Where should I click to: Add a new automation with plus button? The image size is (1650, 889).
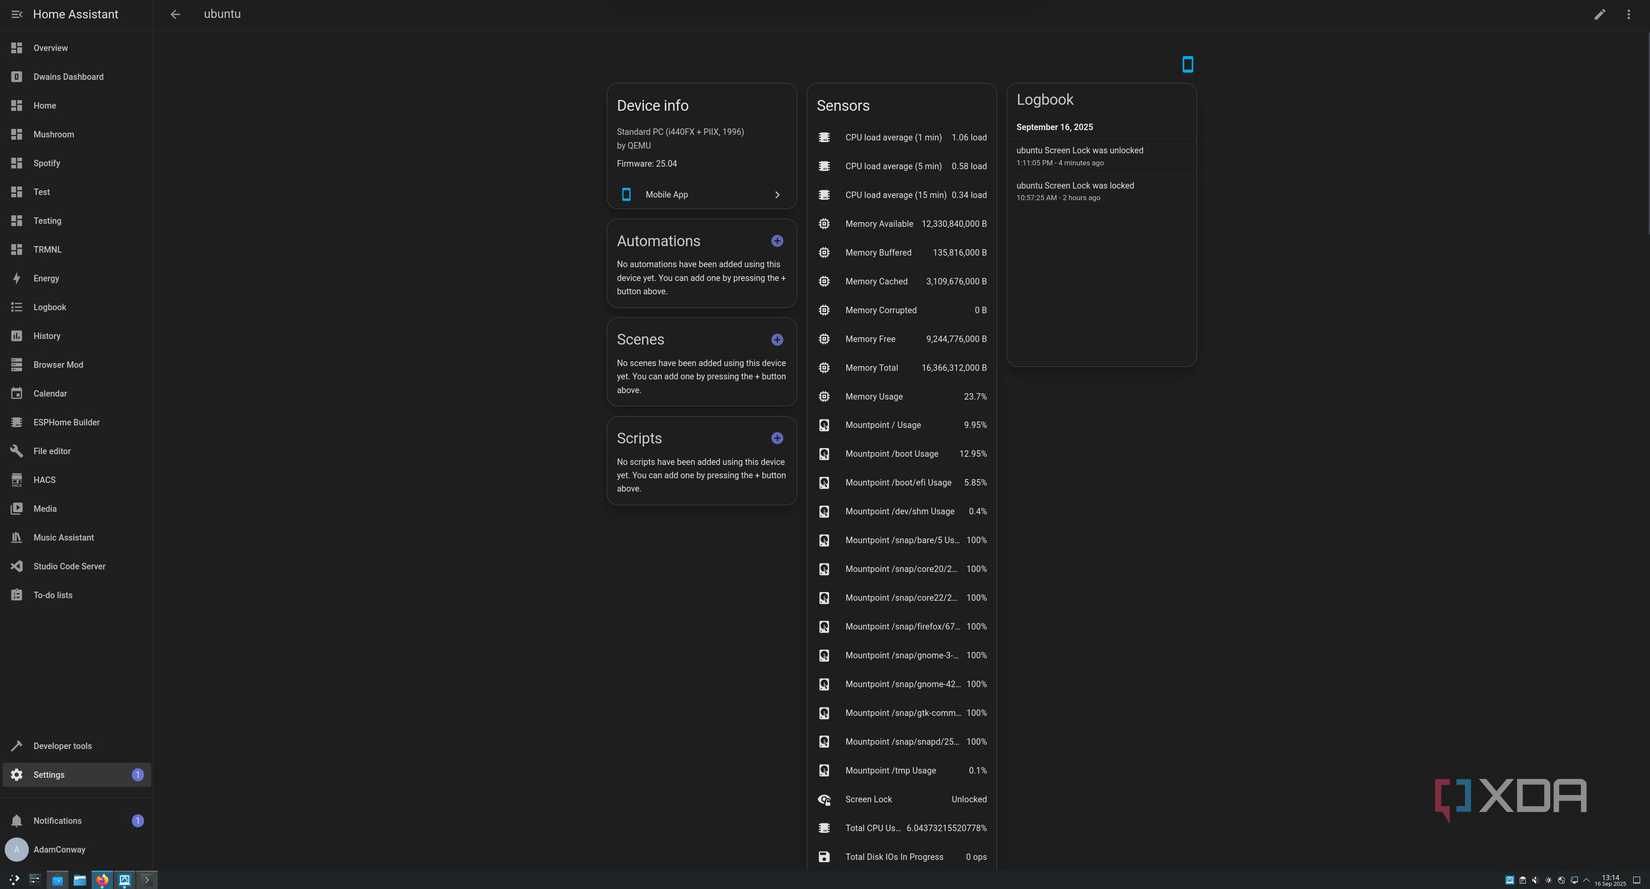[777, 241]
